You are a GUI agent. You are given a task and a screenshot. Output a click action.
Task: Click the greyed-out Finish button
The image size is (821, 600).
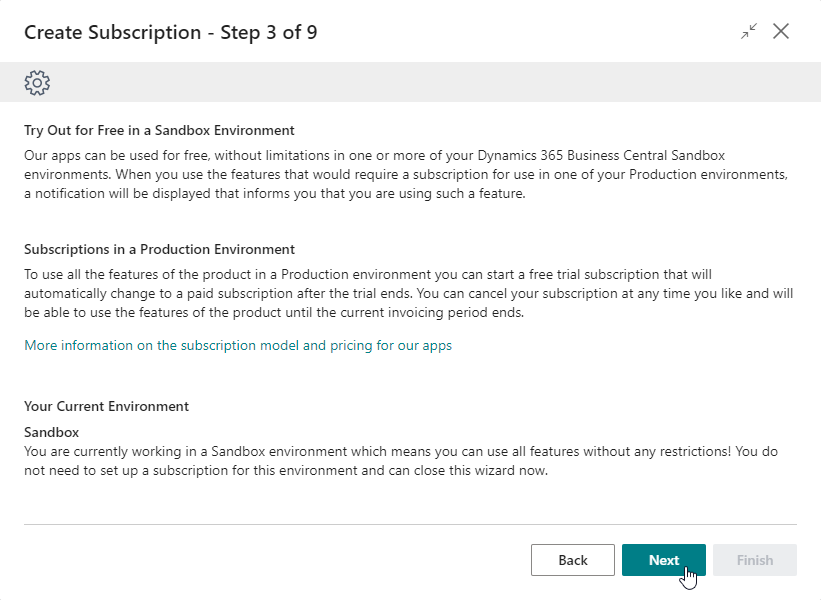[755, 560]
